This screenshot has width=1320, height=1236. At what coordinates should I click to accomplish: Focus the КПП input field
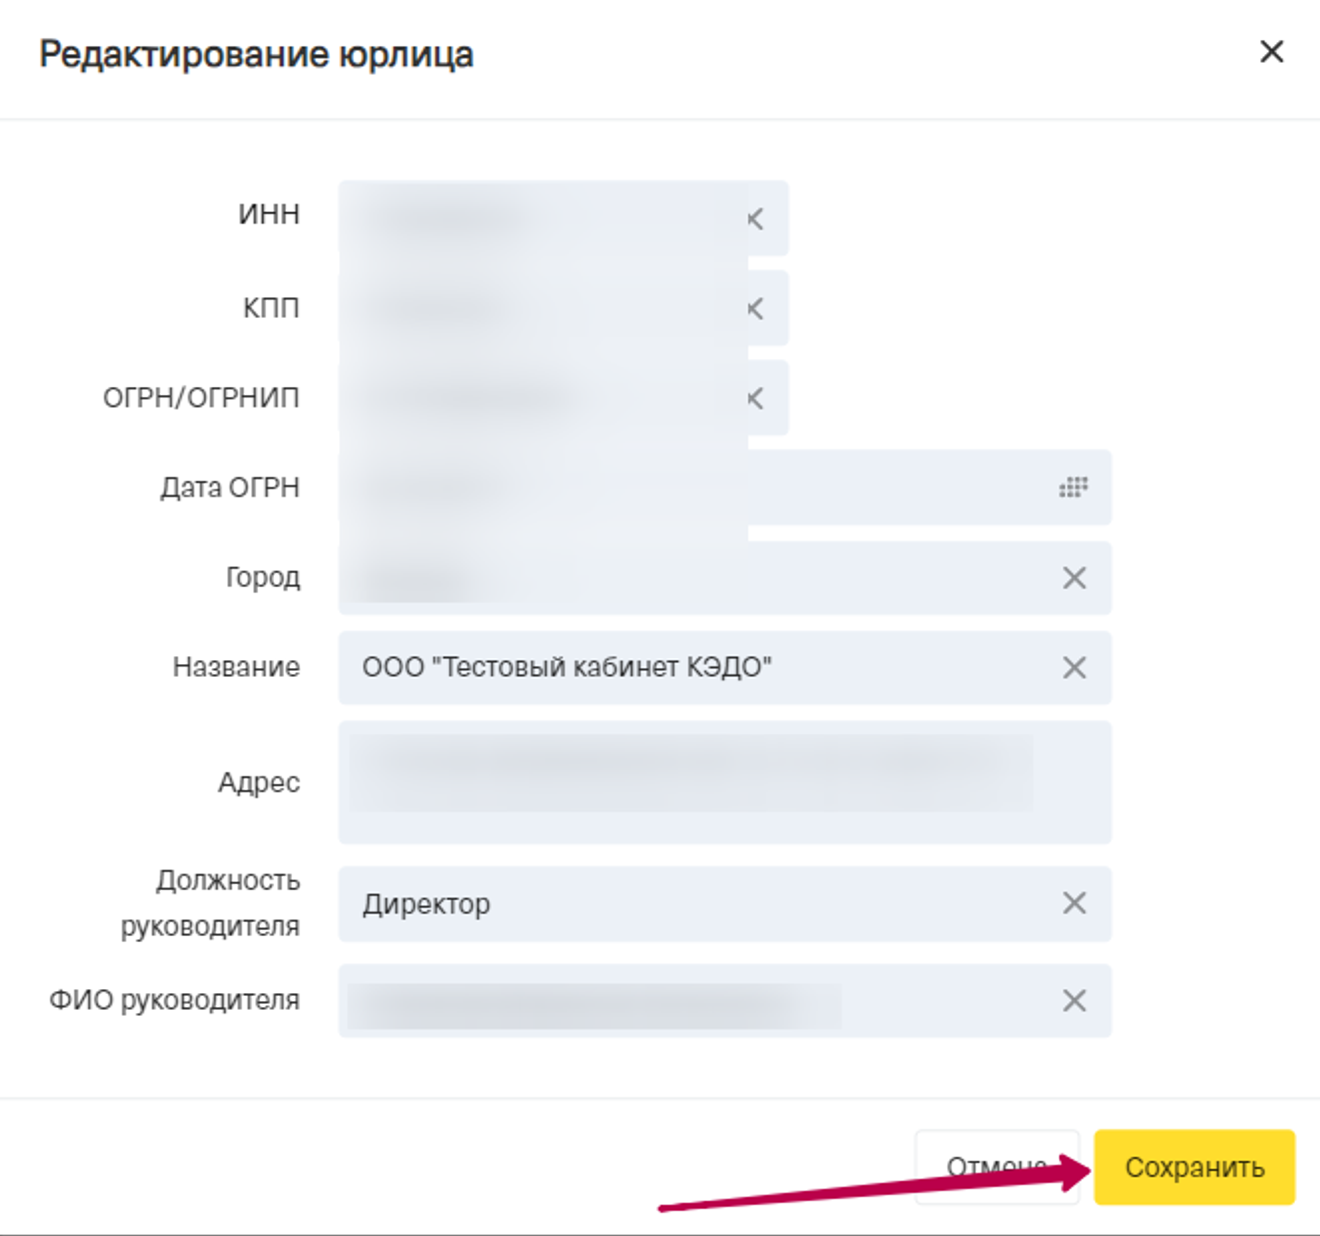pyautogui.click(x=540, y=309)
